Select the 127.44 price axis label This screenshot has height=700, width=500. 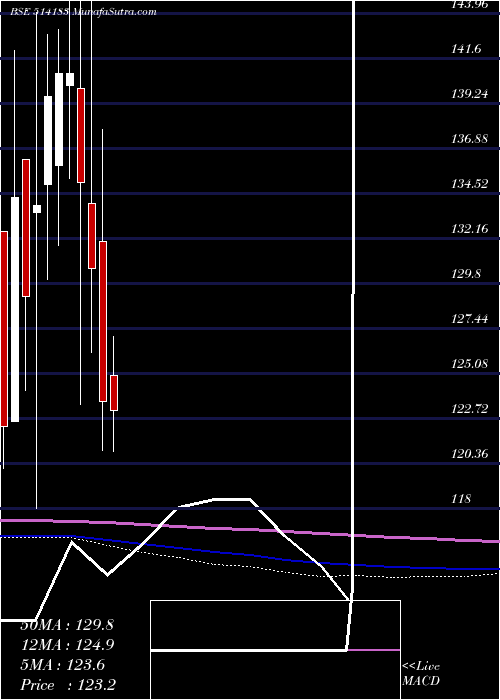click(x=469, y=319)
